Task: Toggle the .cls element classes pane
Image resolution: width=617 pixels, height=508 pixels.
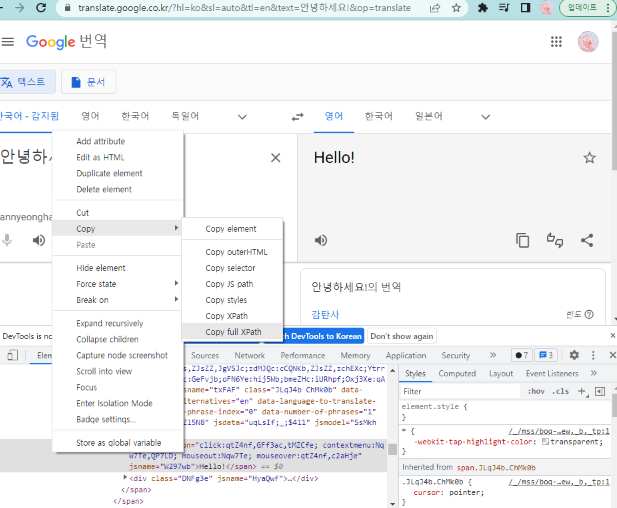Action: click(560, 391)
